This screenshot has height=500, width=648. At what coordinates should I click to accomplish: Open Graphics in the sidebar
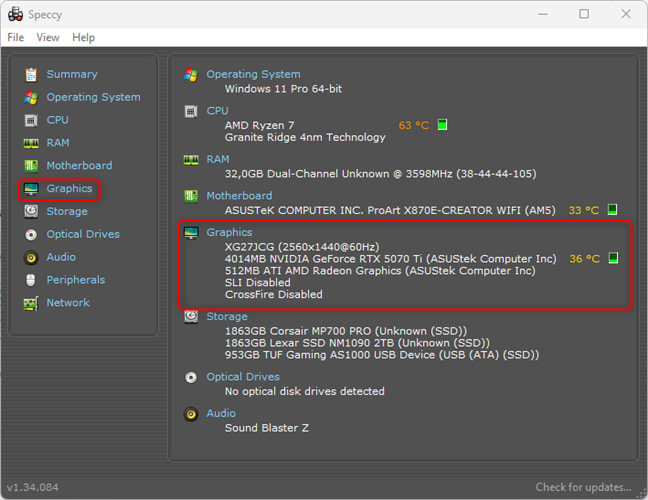pyautogui.click(x=69, y=188)
